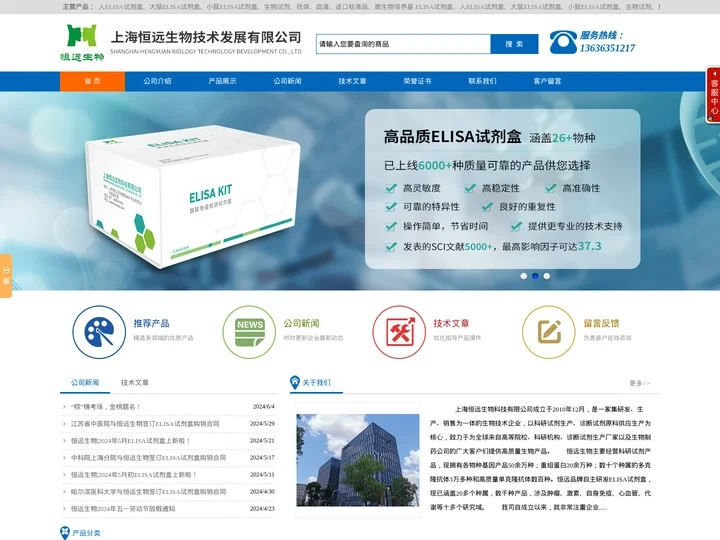
Task: Click the blue 搜索 search button
Action: pos(514,44)
